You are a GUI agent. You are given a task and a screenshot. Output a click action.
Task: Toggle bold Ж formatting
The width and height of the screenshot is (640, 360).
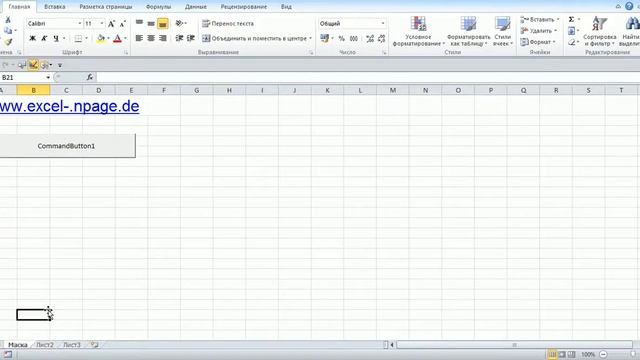point(33,38)
